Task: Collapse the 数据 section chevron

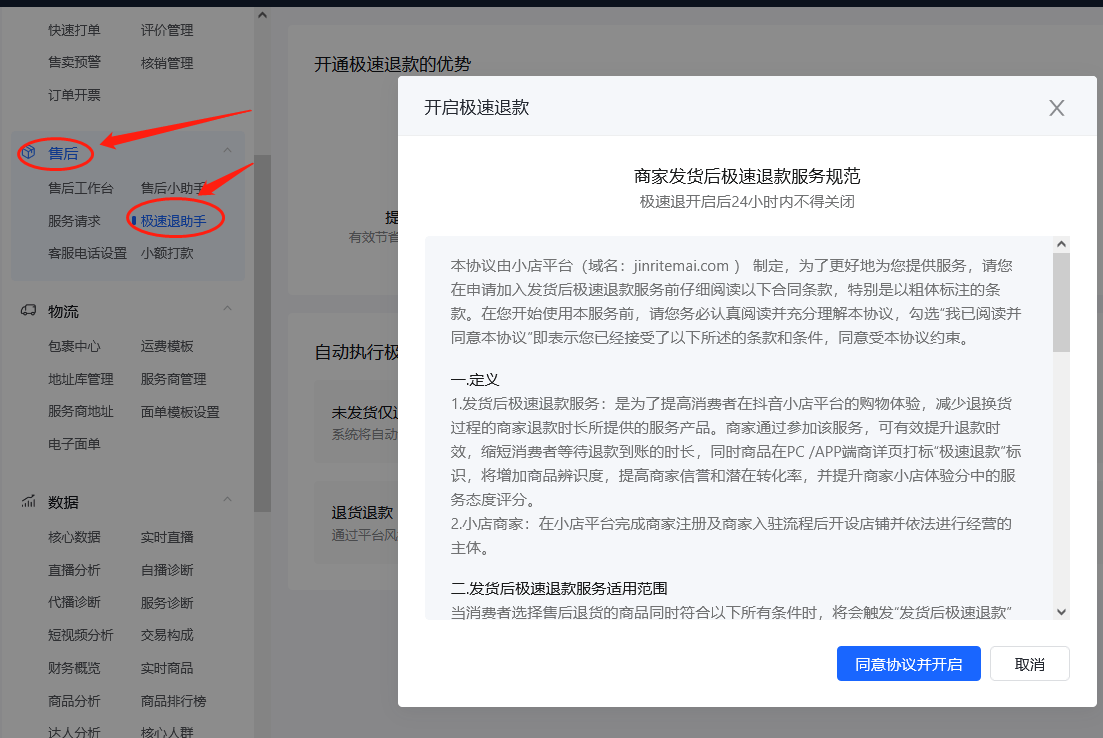Action: [x=227, y=499]
